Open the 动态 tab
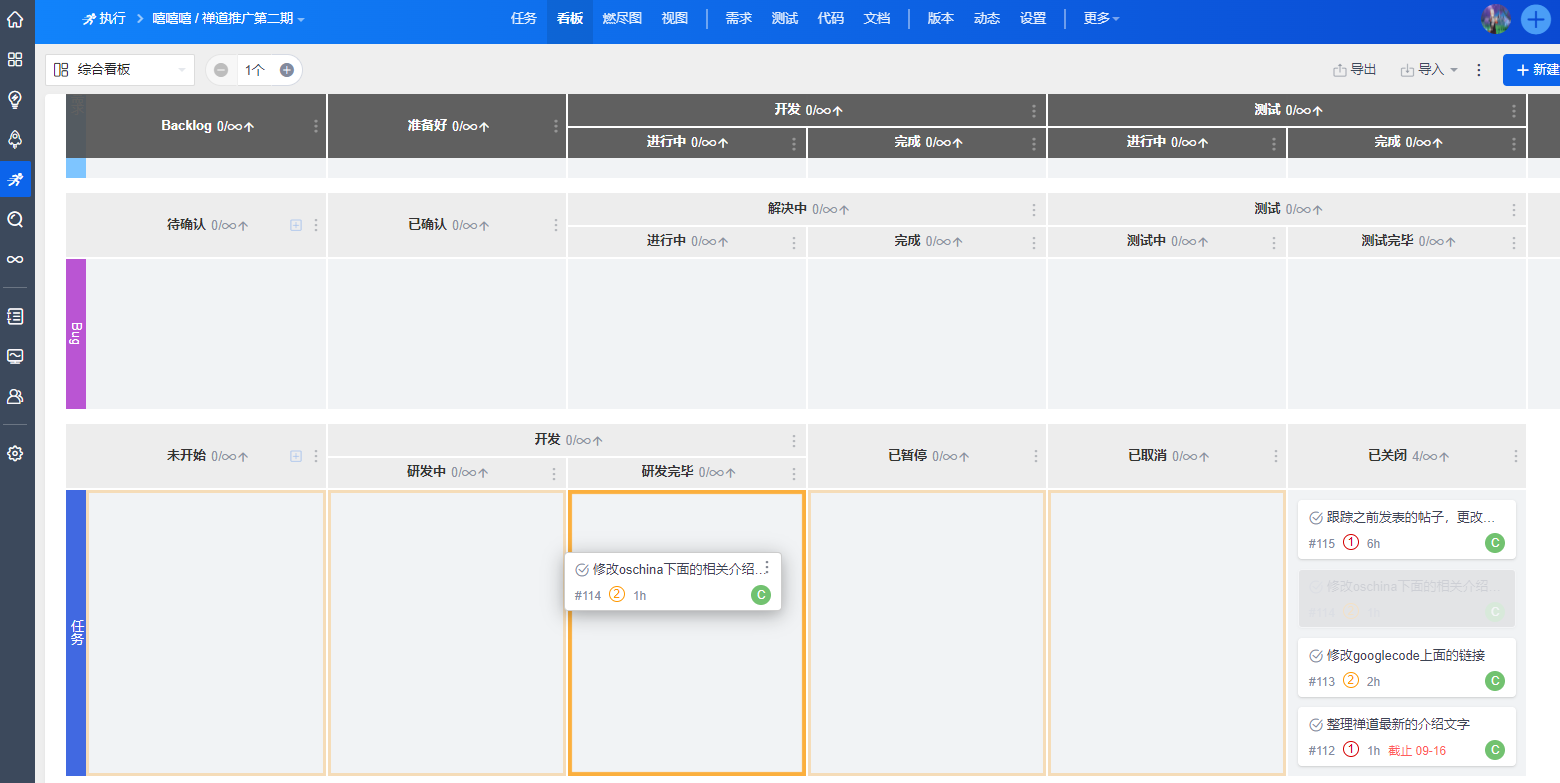1560x783 pixels. pos(987,19)
